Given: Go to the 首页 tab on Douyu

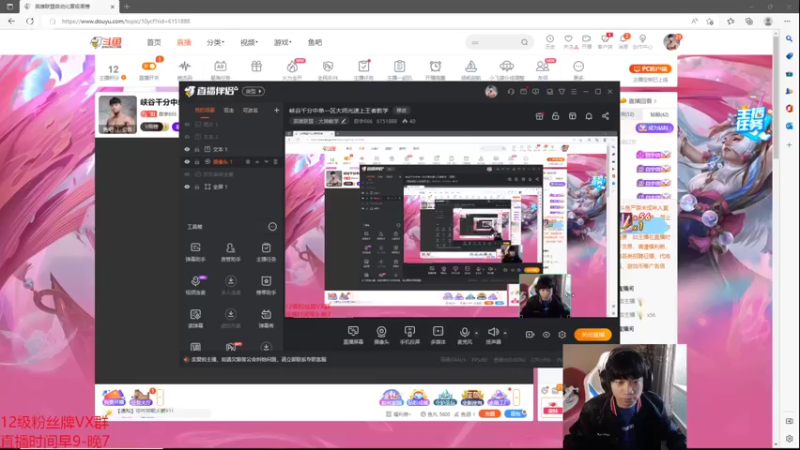Looking at the screenshot, I should (154, 42).
